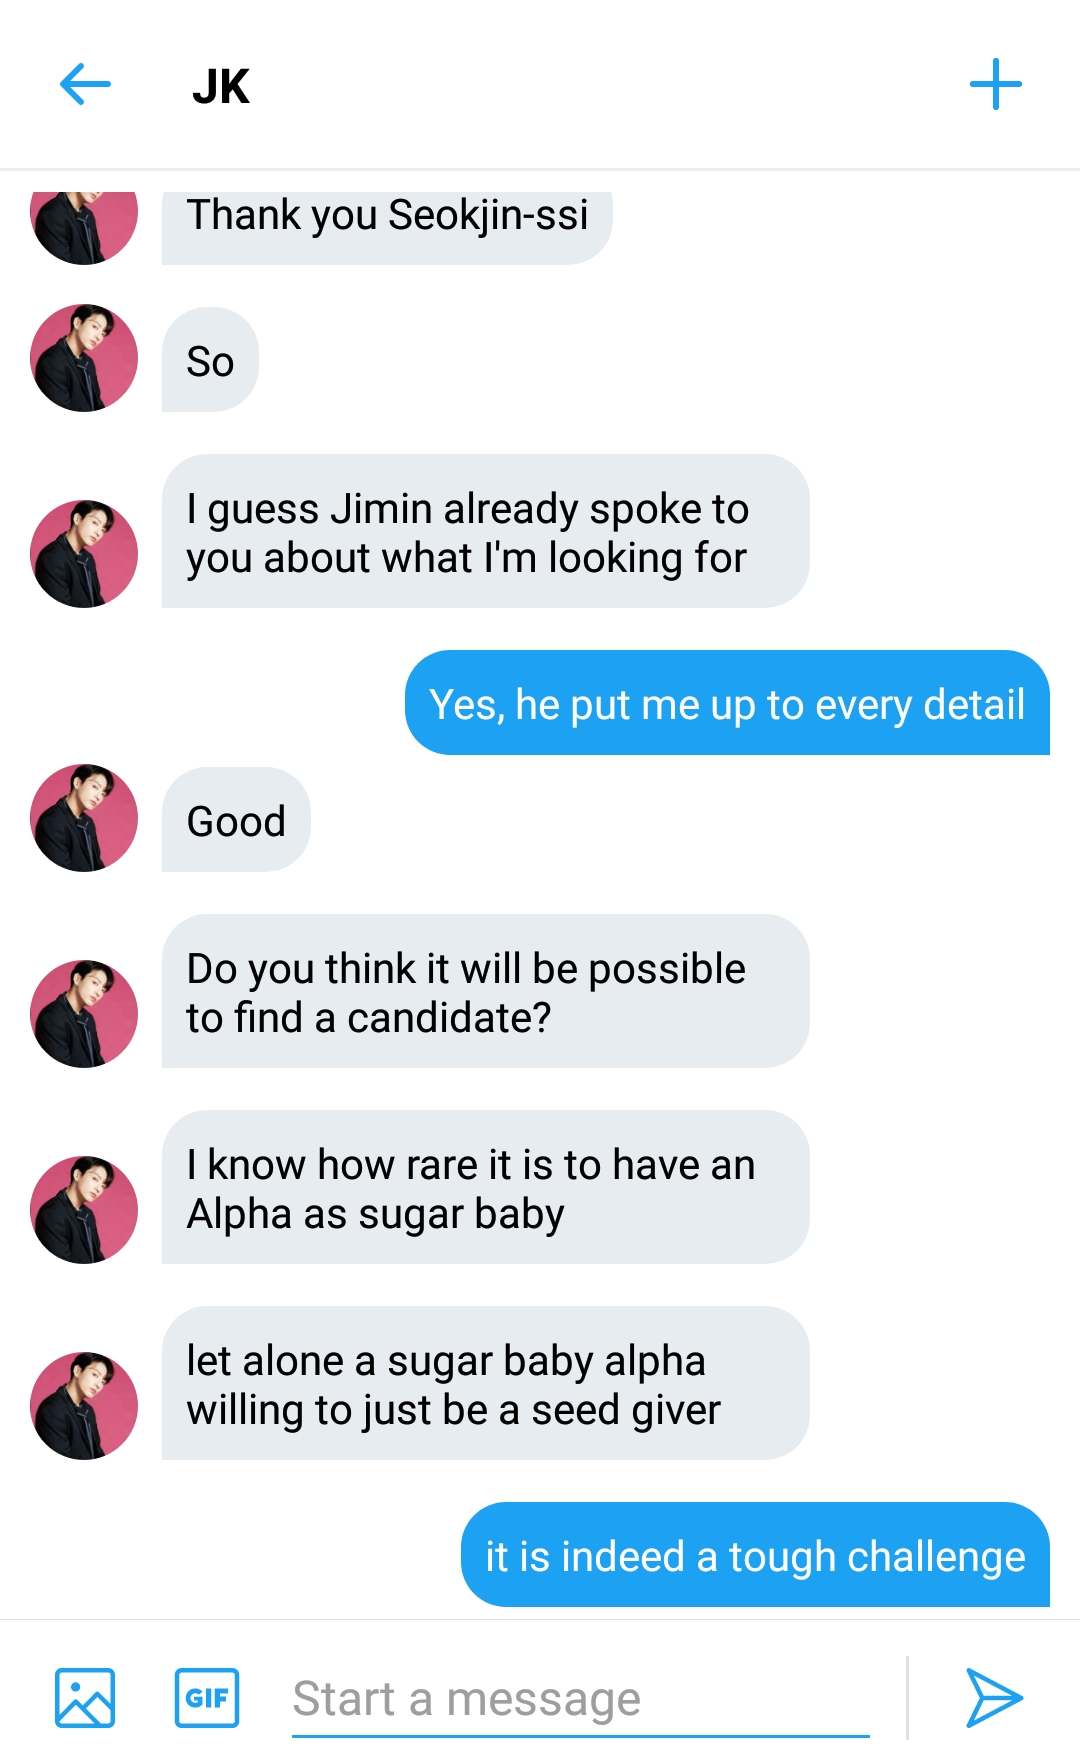
Task: Tap the "Good" message bubble
Action: coord(236,821)
